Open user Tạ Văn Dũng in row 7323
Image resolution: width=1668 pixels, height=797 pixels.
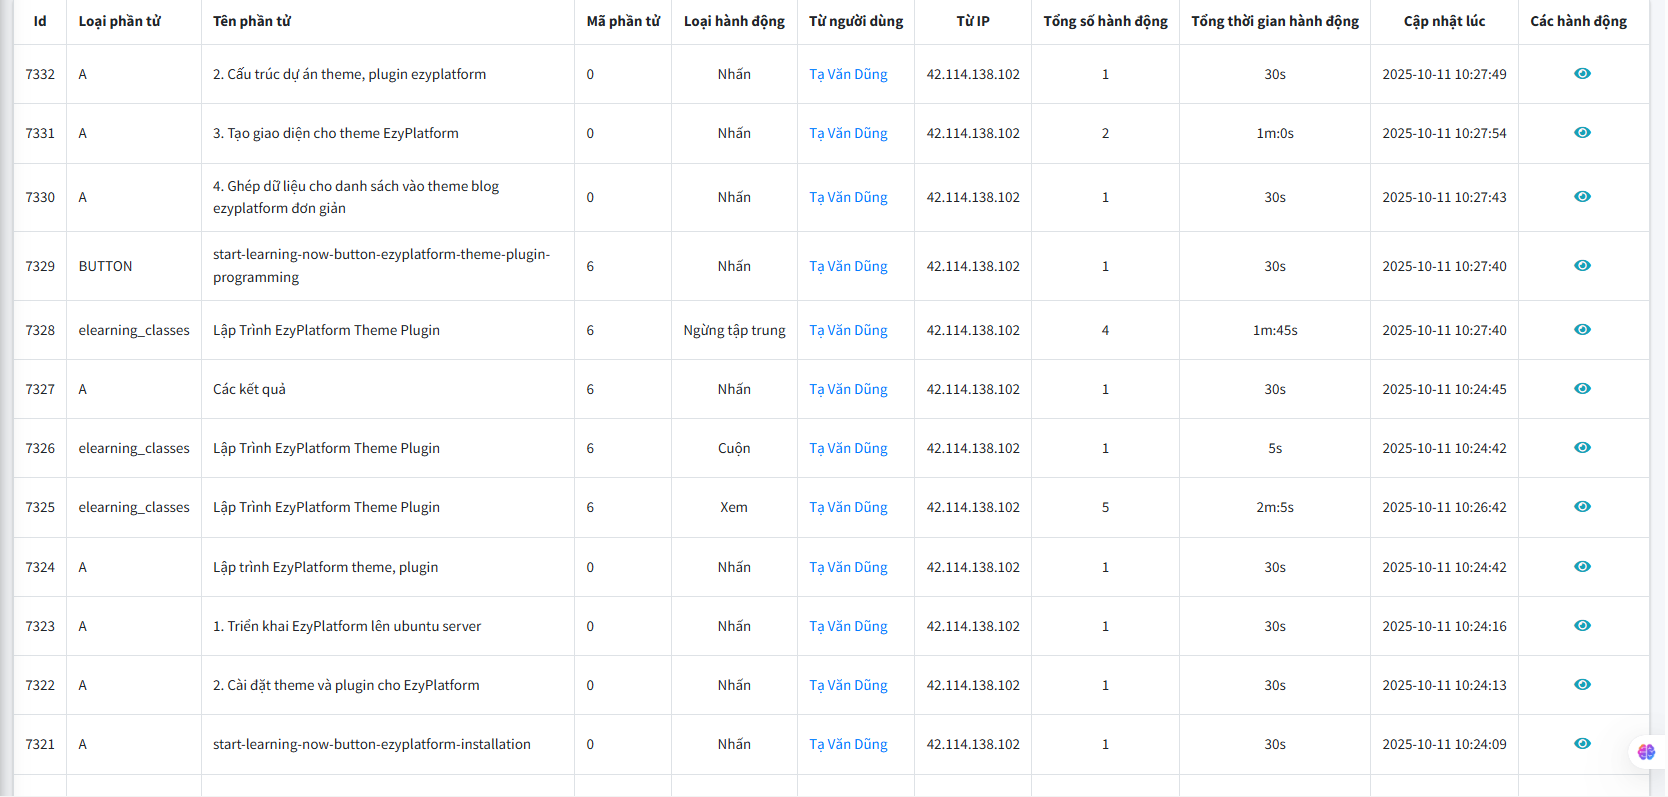848,626
